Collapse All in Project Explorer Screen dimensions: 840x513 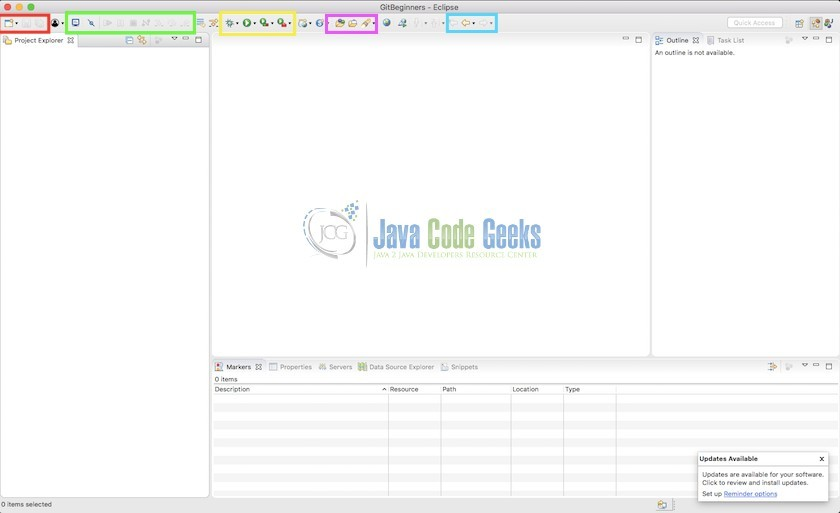(x=129, y=40)
